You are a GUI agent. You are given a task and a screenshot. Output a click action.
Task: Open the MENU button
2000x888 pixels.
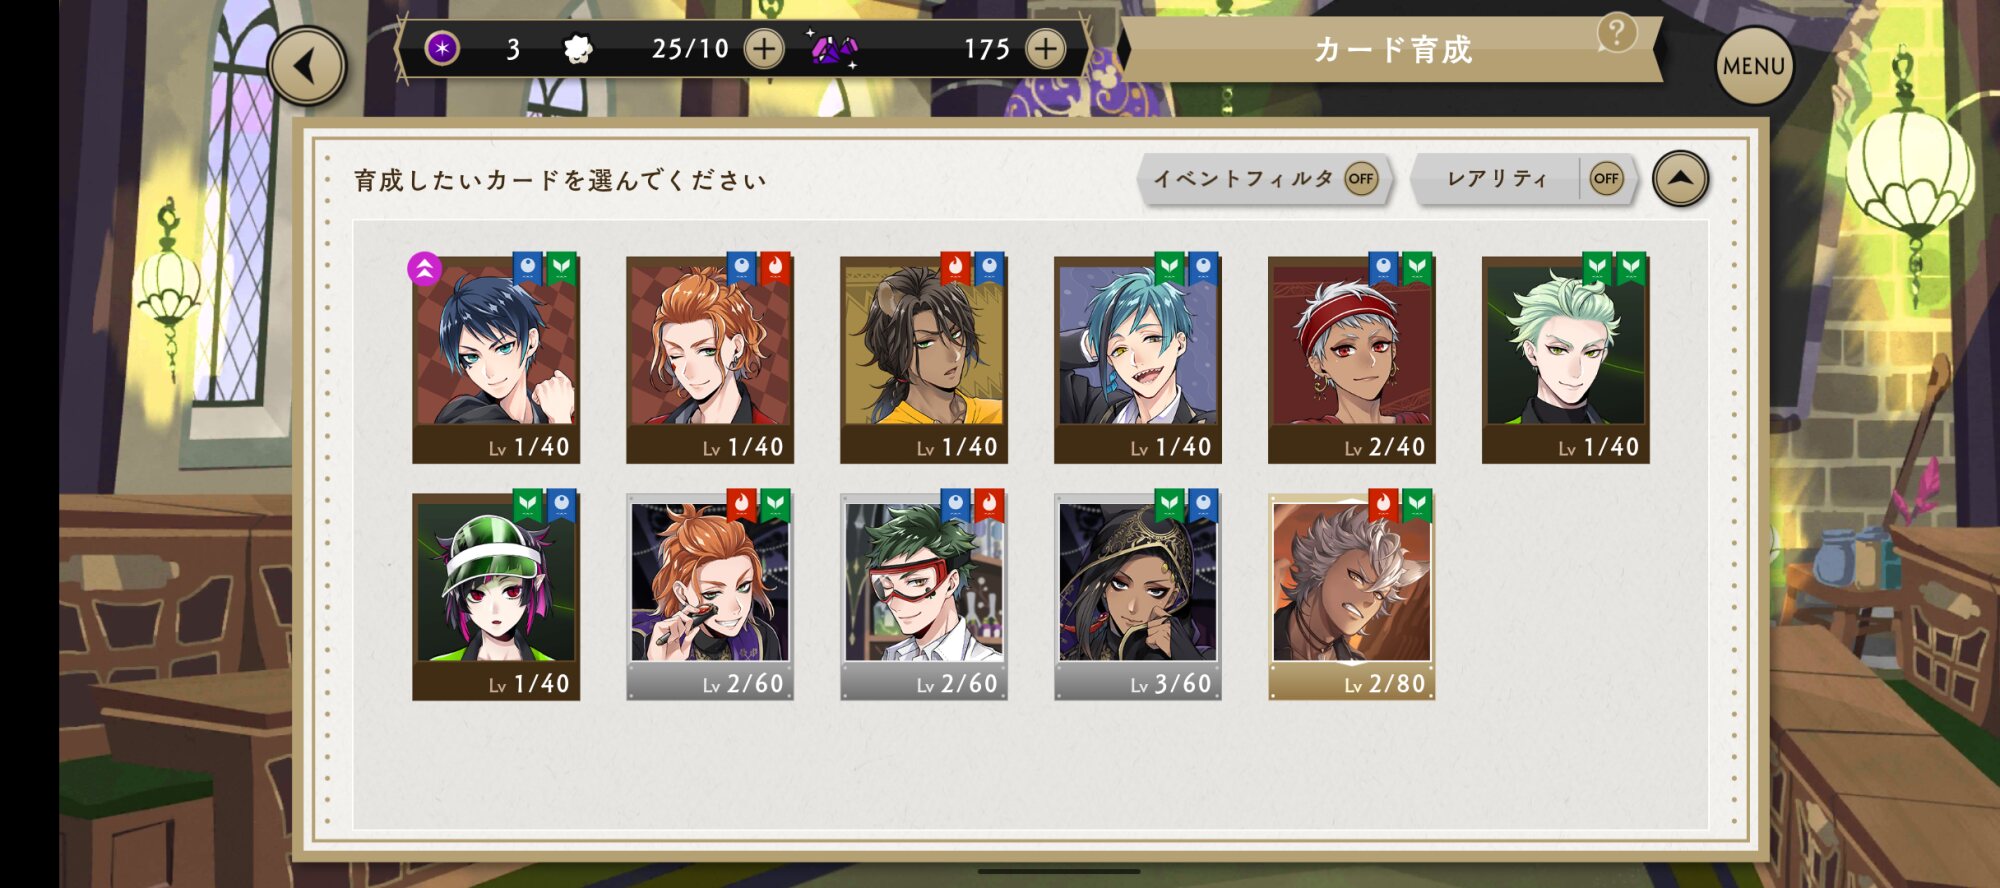(1754, 66)
